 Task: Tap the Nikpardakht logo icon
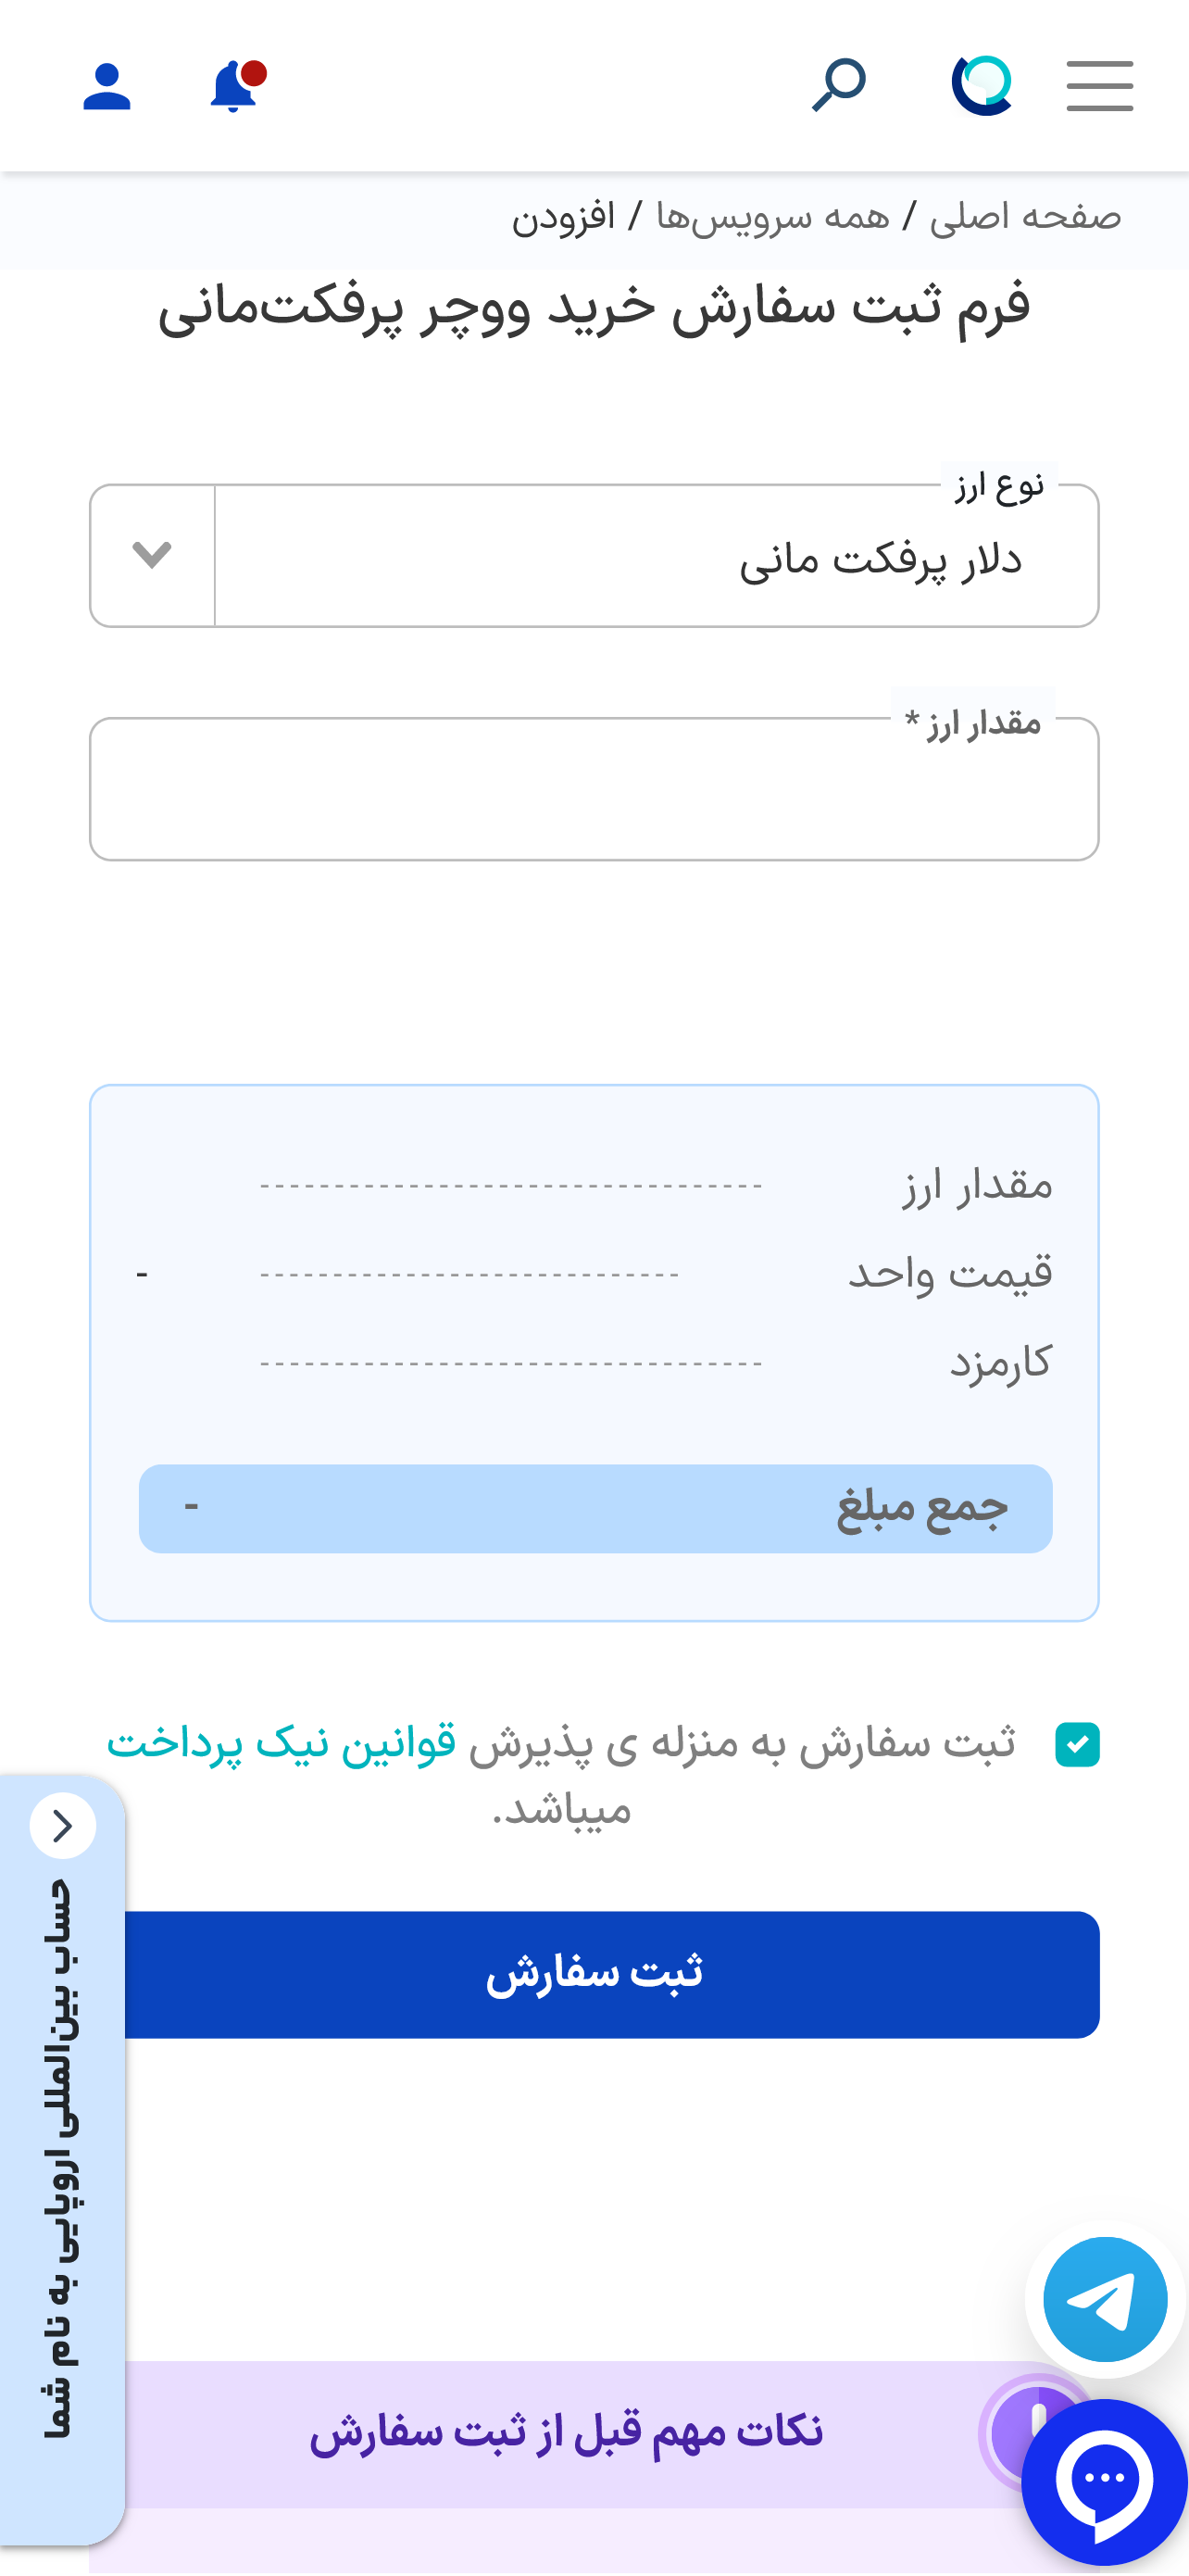[x=982, y=86]
